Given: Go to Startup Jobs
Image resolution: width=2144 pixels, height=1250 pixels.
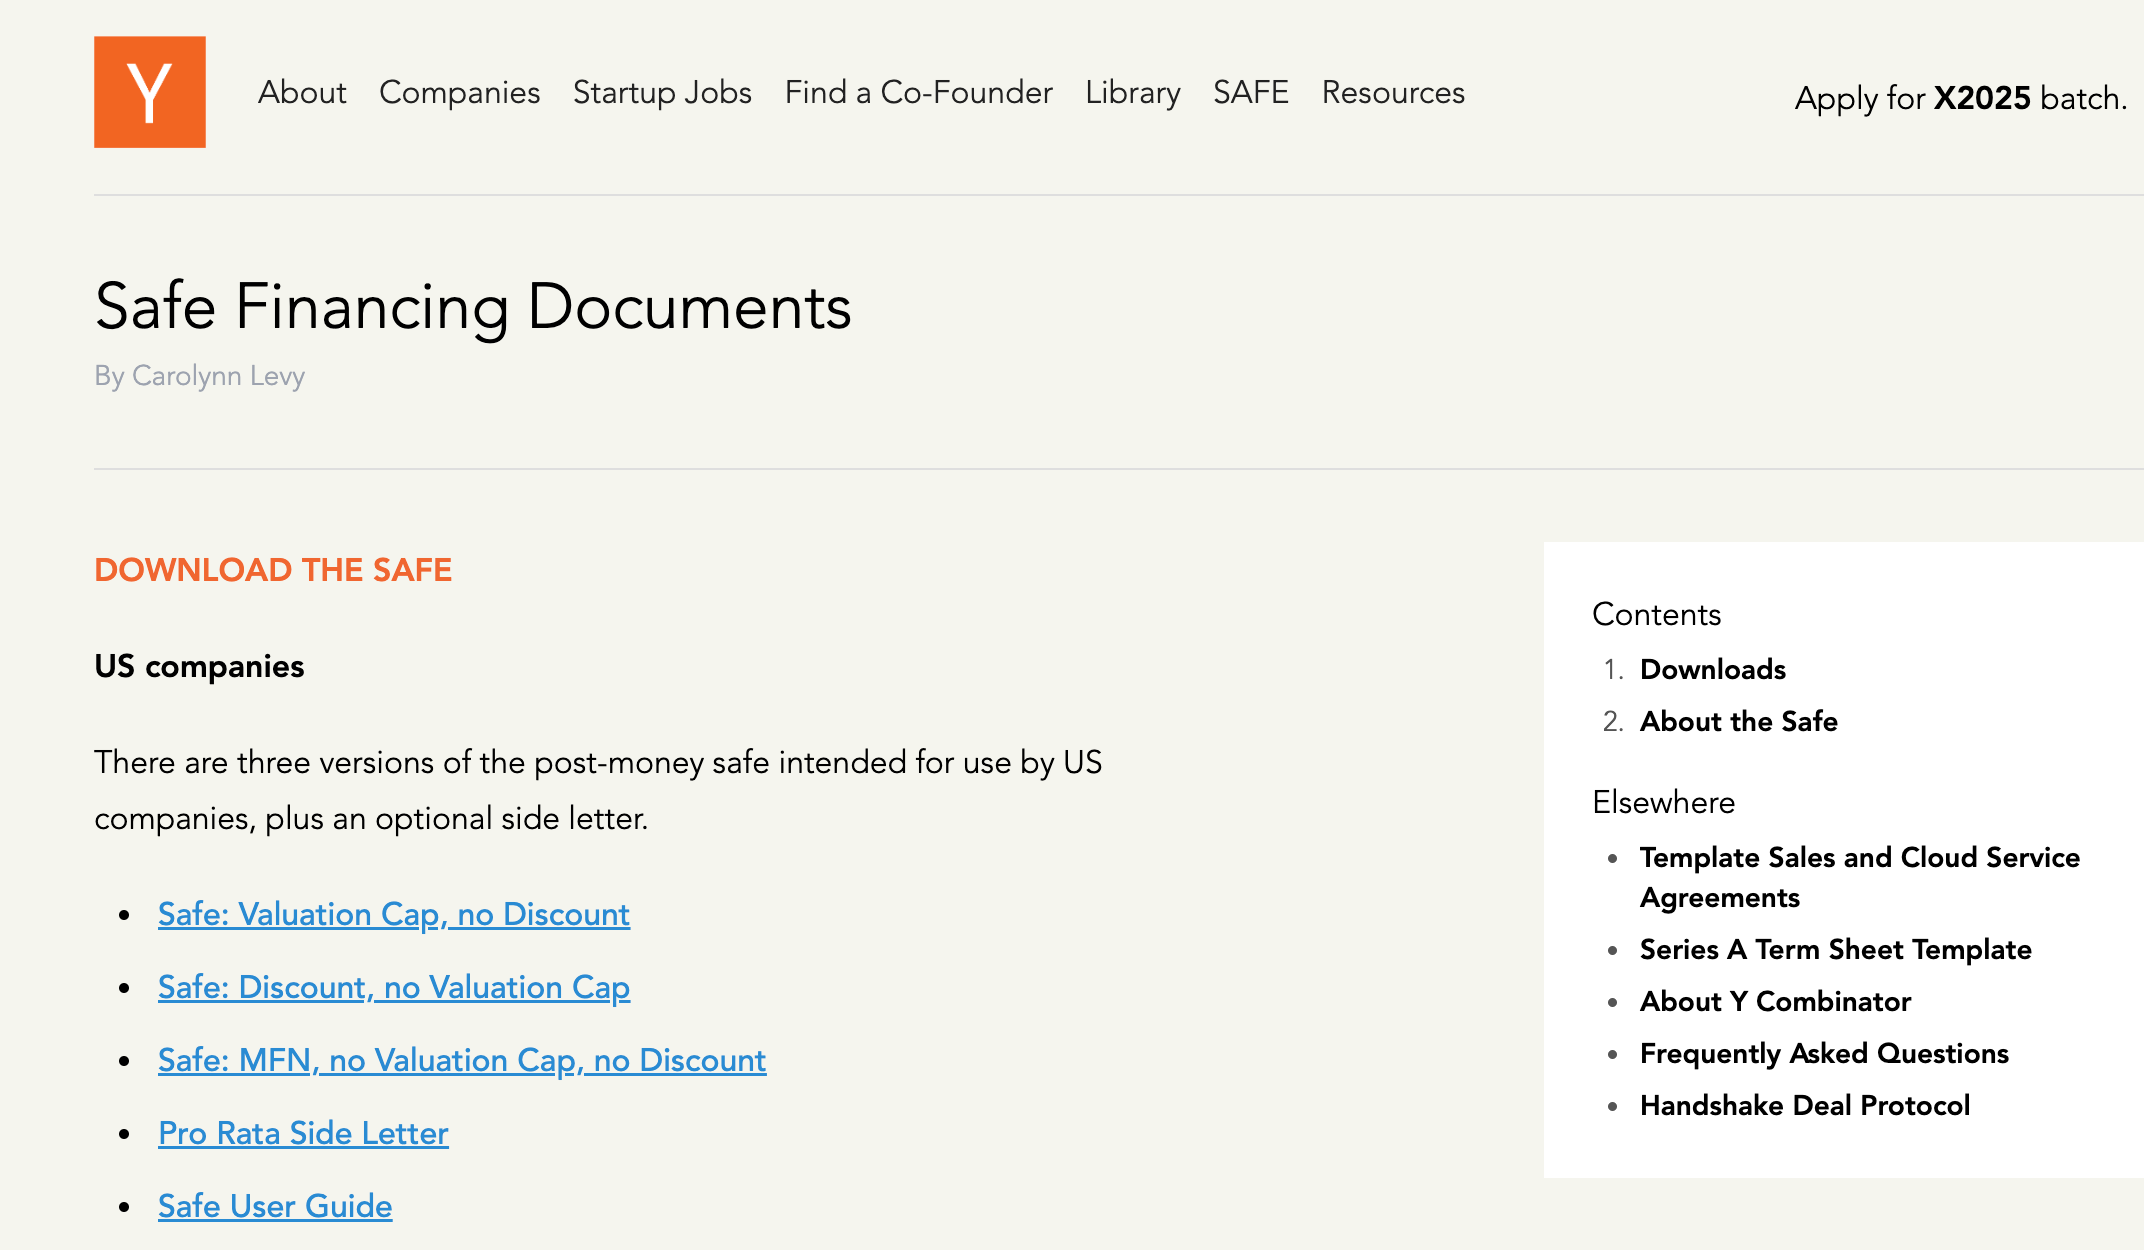Looking at the screenshot, I should [662, 92].
